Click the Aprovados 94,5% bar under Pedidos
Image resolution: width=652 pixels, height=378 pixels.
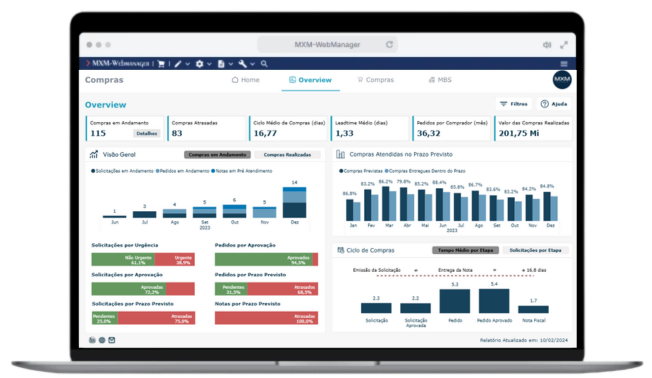[264, 259]
